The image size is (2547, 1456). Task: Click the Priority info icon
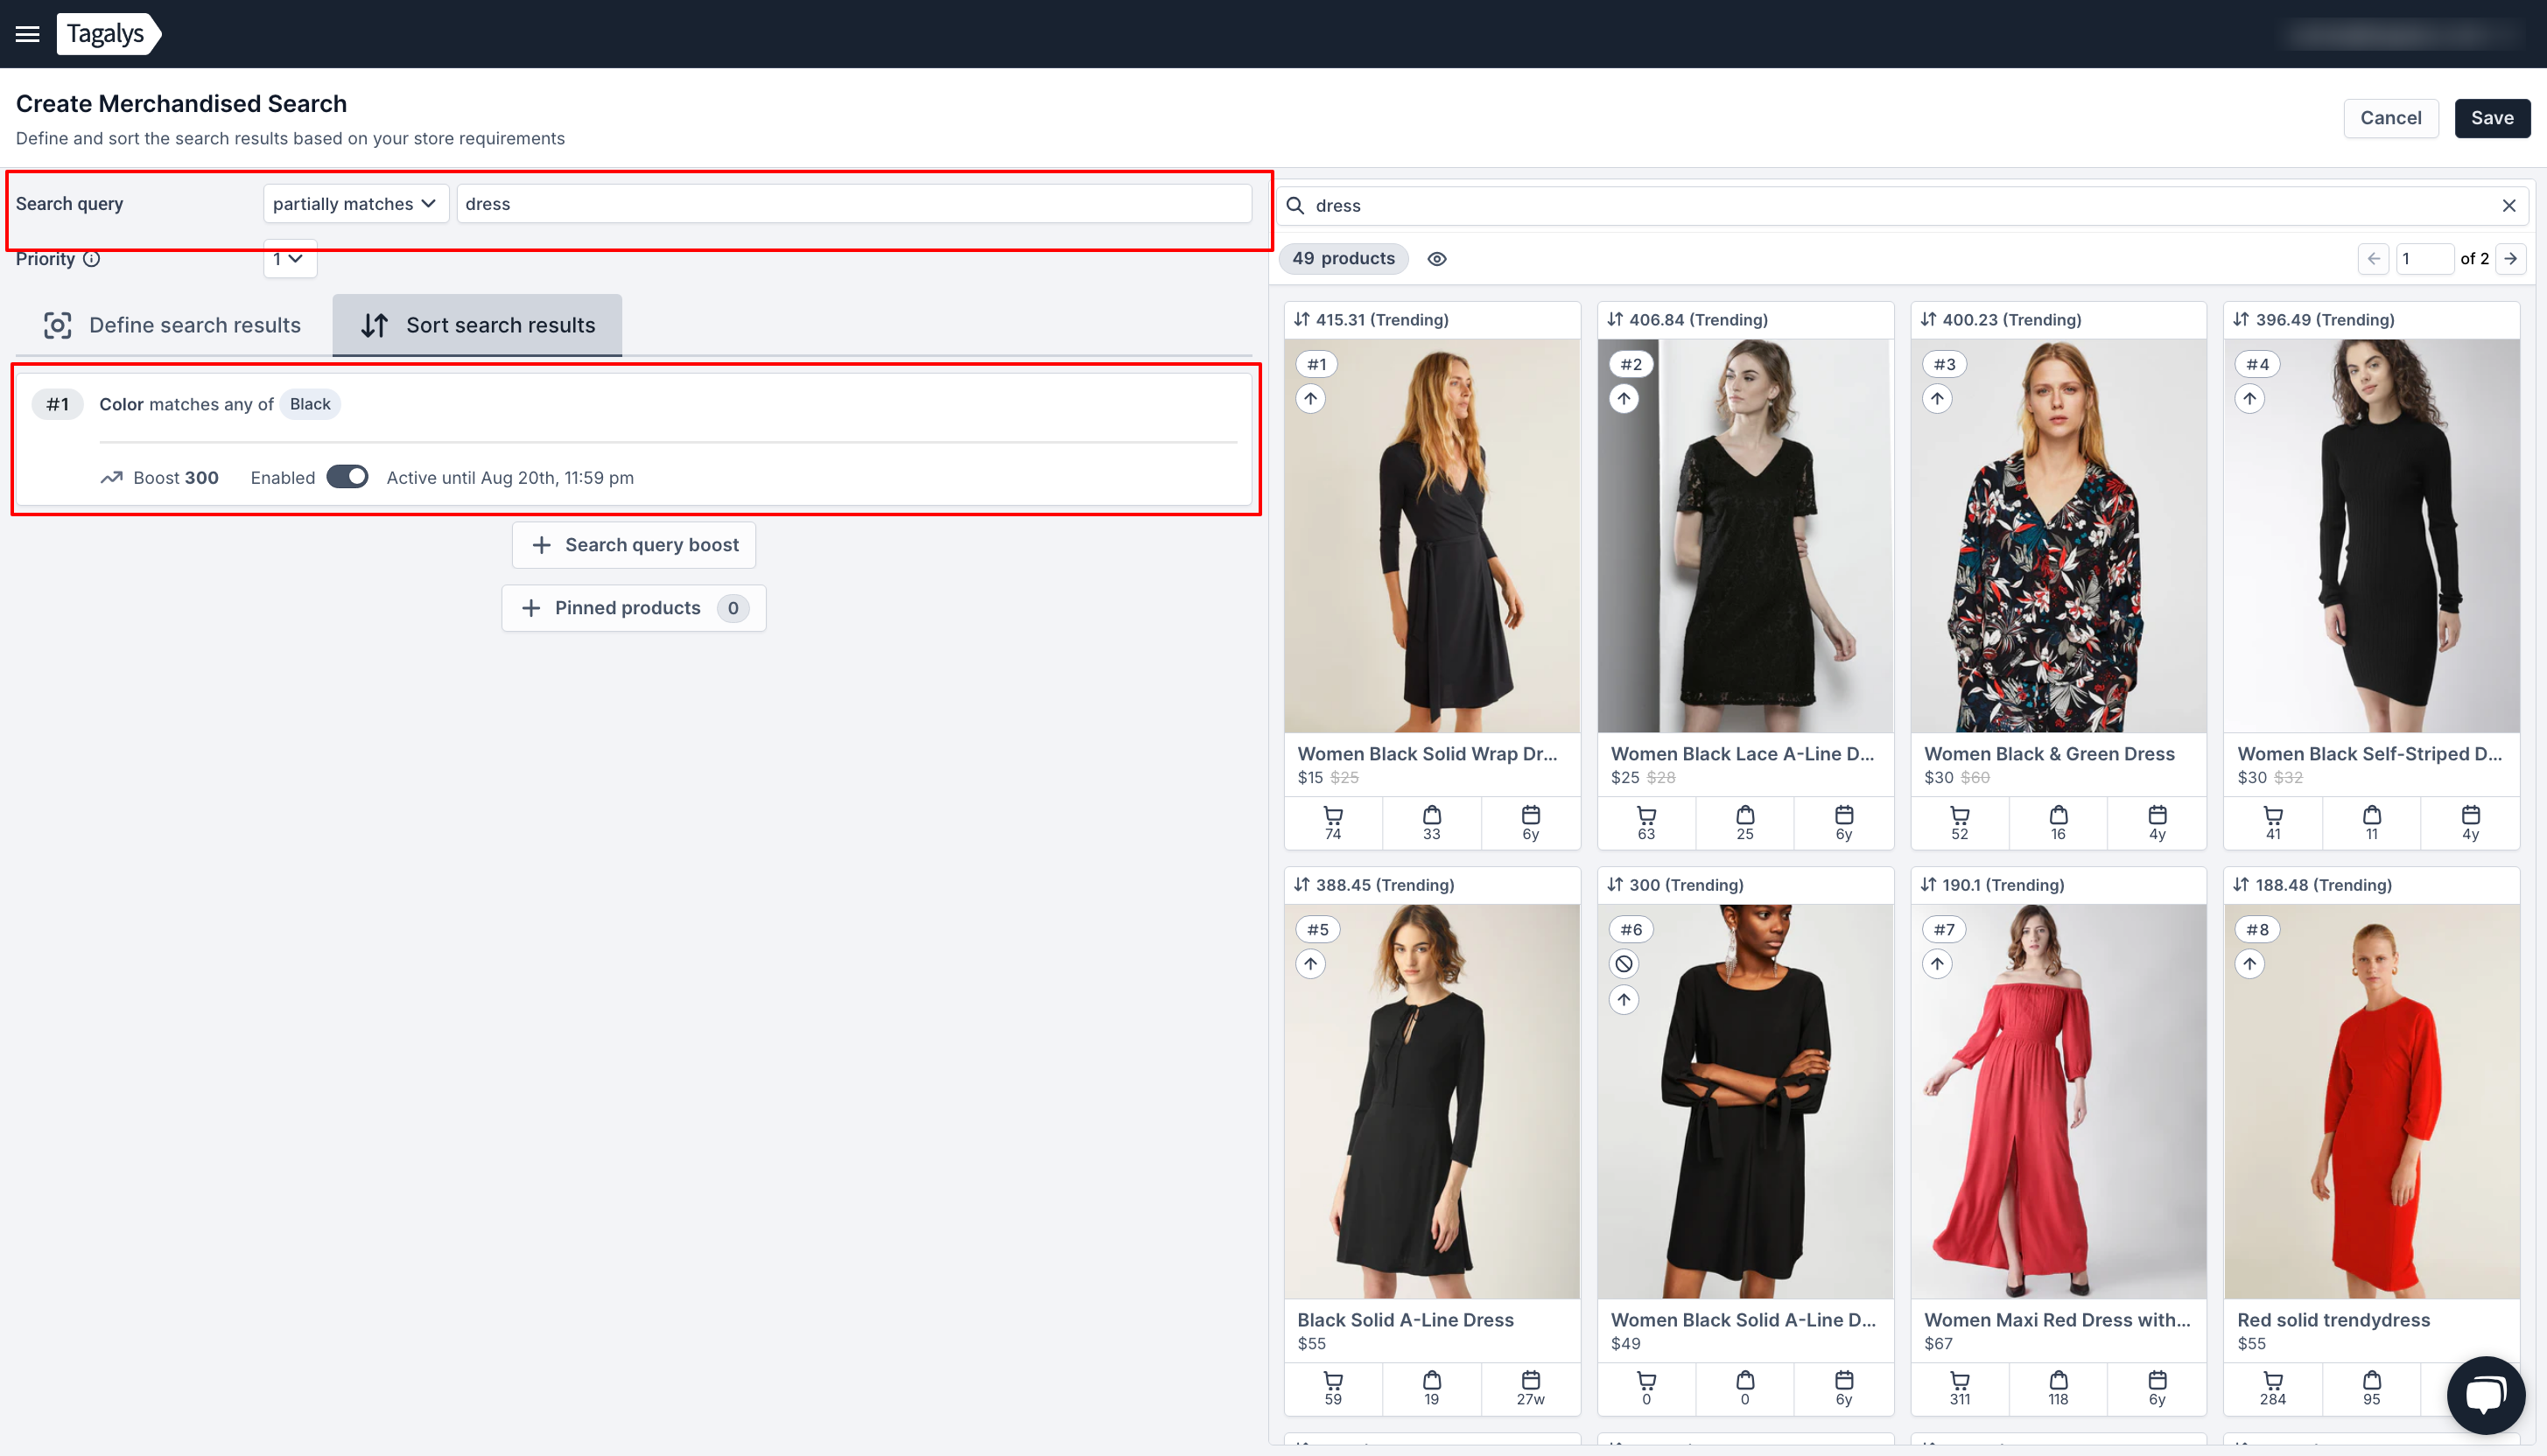[92, 259]
